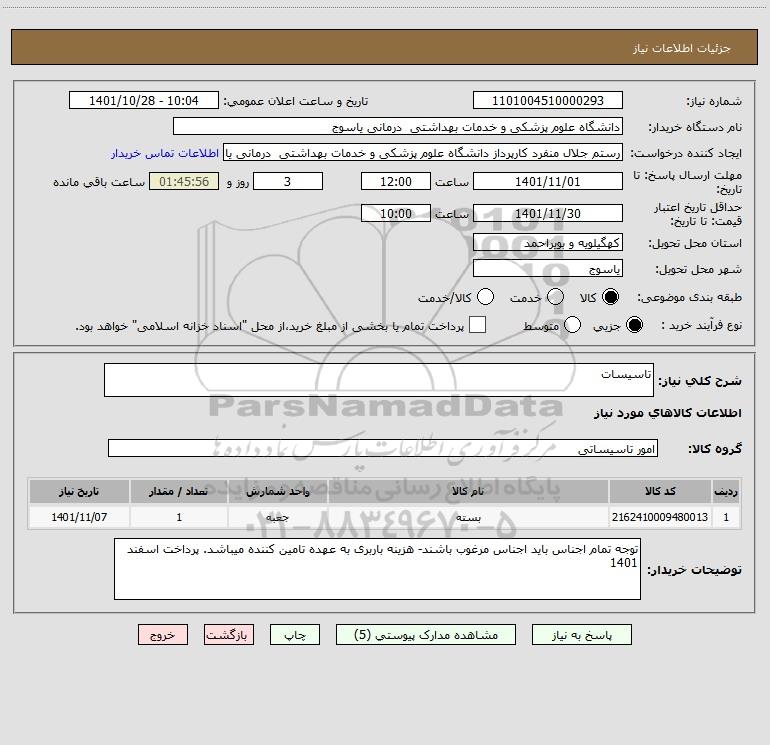Click the validity time field 10:00
770x745 pixels.
pyautogui.click(x=396, y=213)
